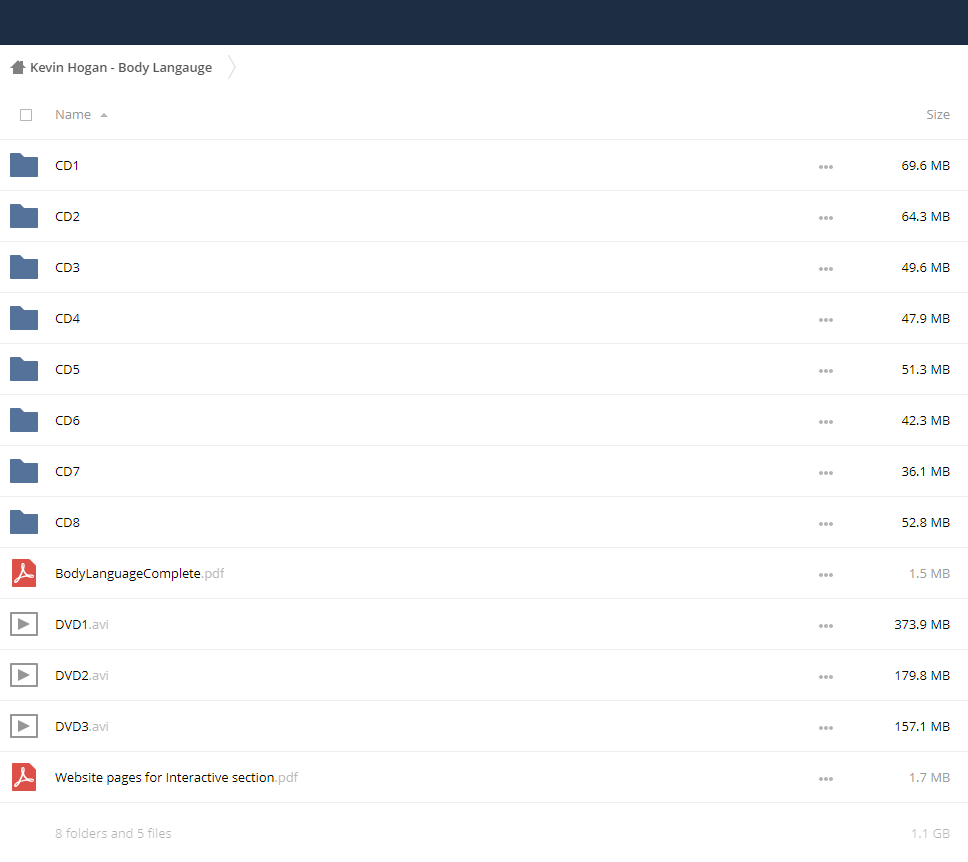Click the video play icon for DVD3.avi
Viewport: 968px width, 862px height.
click(24, 726)
